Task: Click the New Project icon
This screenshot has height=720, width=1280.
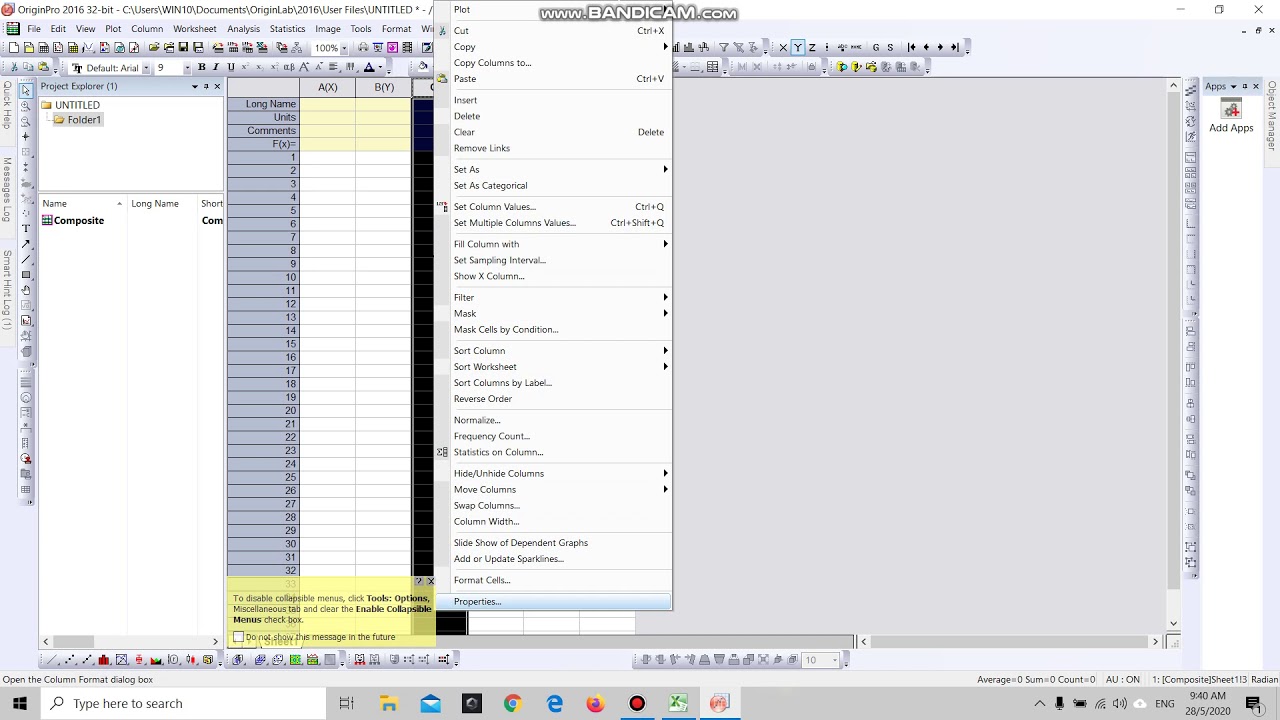Action: click(x=13, y=48)
